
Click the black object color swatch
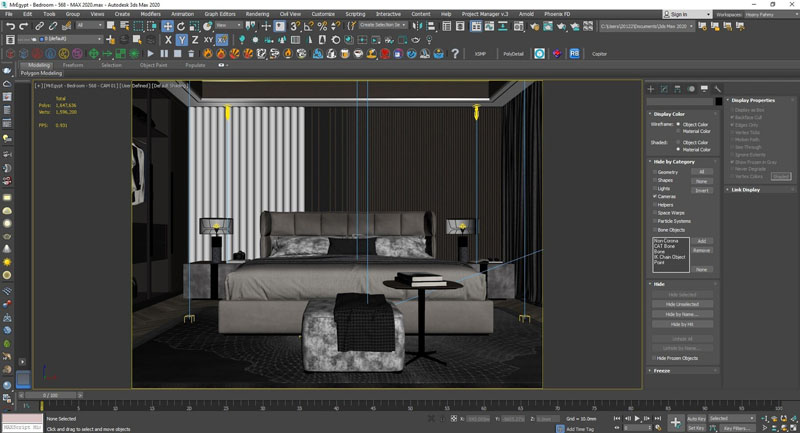[718, 101]
